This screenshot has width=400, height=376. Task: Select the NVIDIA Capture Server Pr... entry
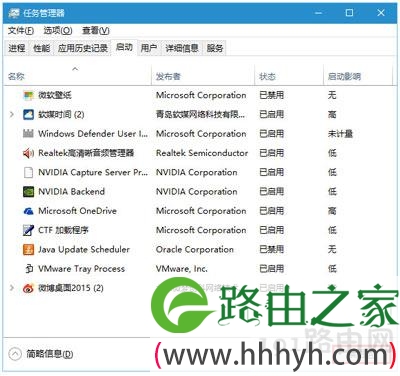(93, 172)
